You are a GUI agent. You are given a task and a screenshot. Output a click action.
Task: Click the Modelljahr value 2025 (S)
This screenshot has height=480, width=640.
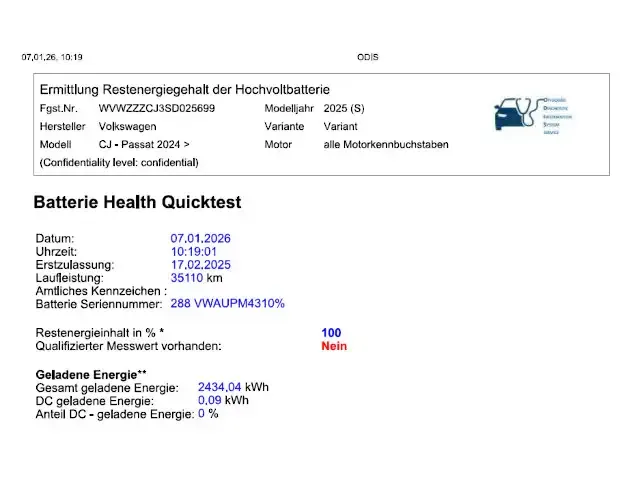point(344,108)
